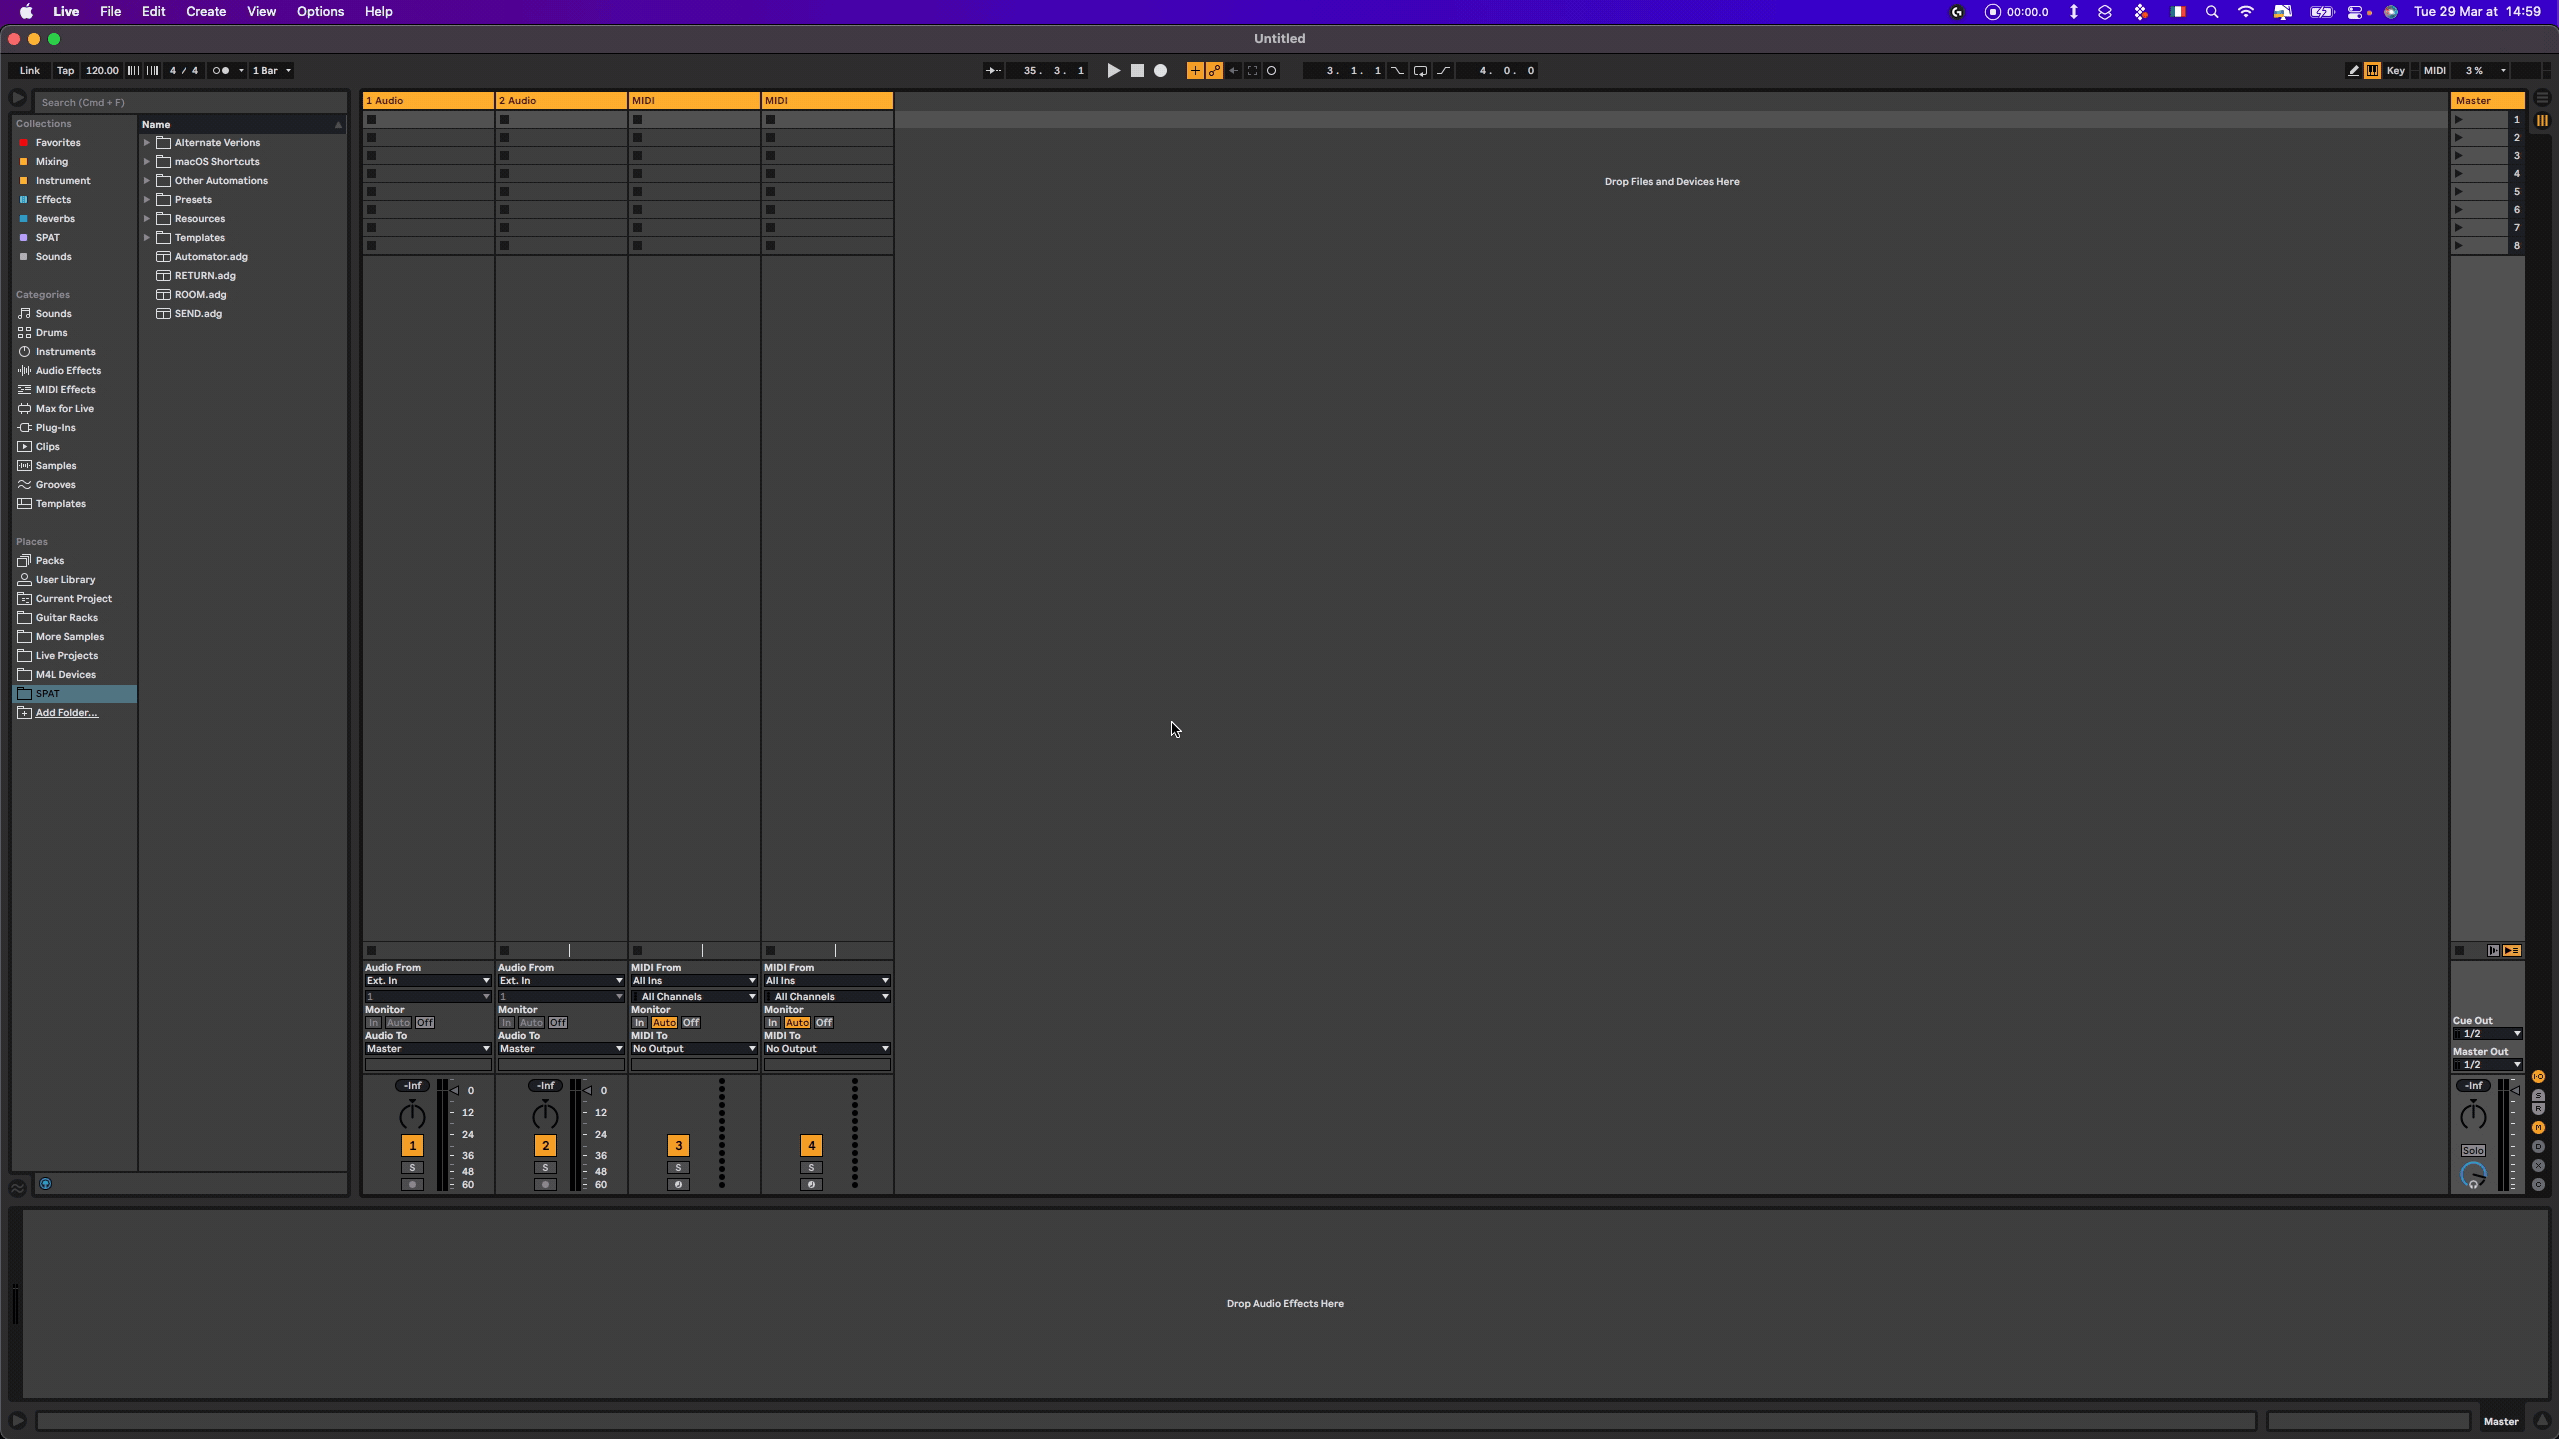
Task: Solo track 1 Audio
Action: click(412, 1168)
